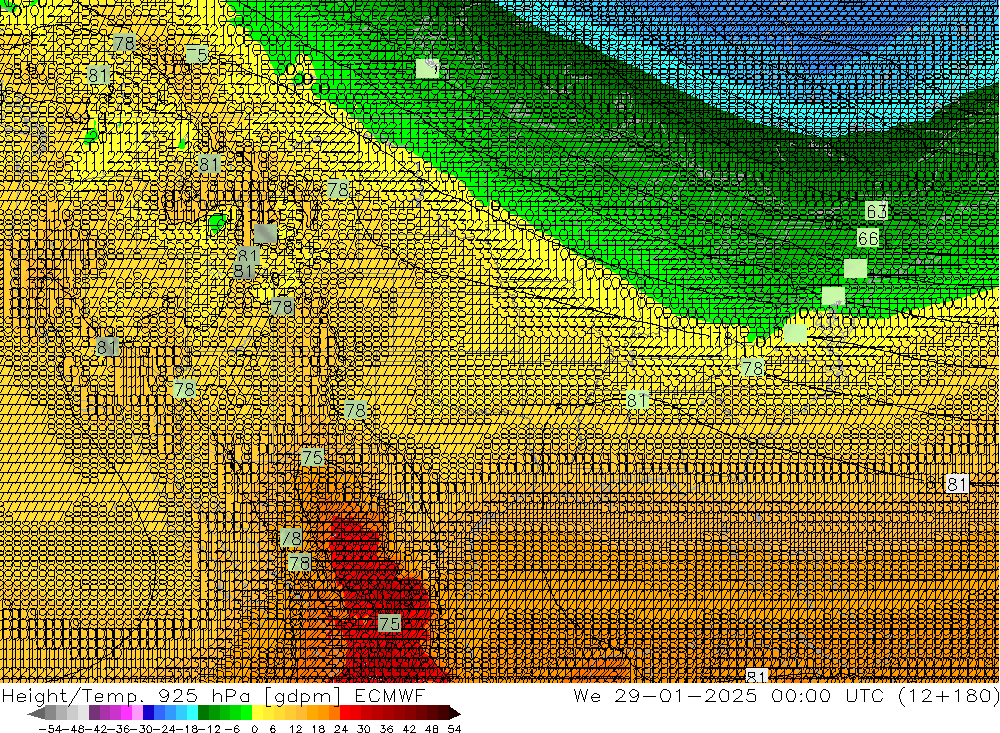Click the '24' legend tick label
Viewport: 1000px width, 733px height.
(341, 729)
